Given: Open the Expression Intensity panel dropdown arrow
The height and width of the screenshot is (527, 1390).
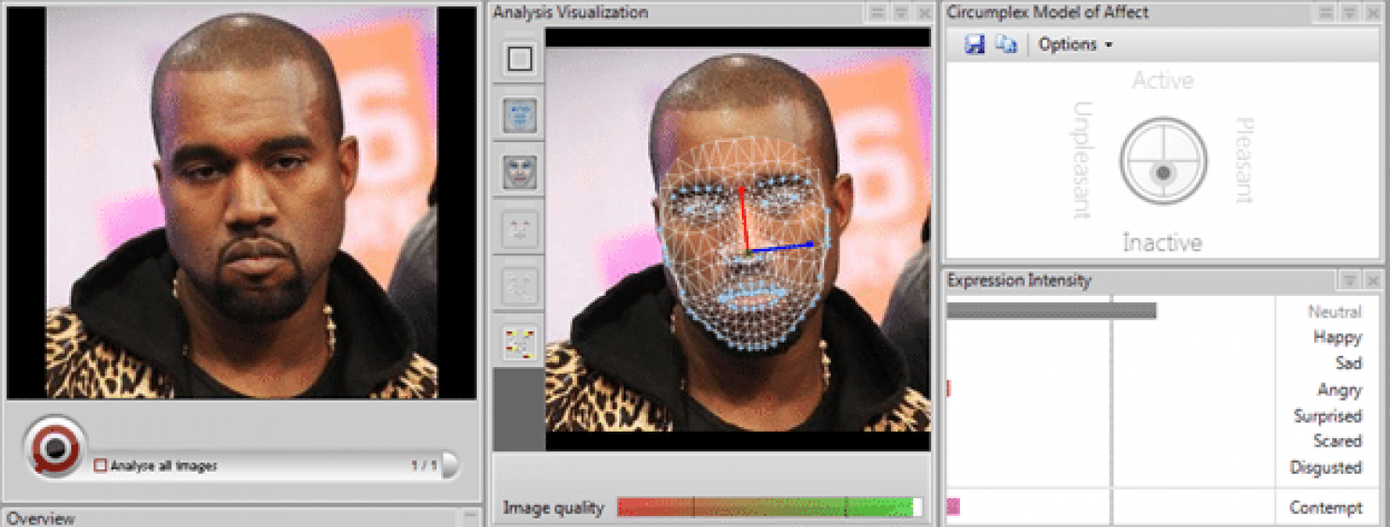Looking at the screenshot, I should click(1349, 281).
